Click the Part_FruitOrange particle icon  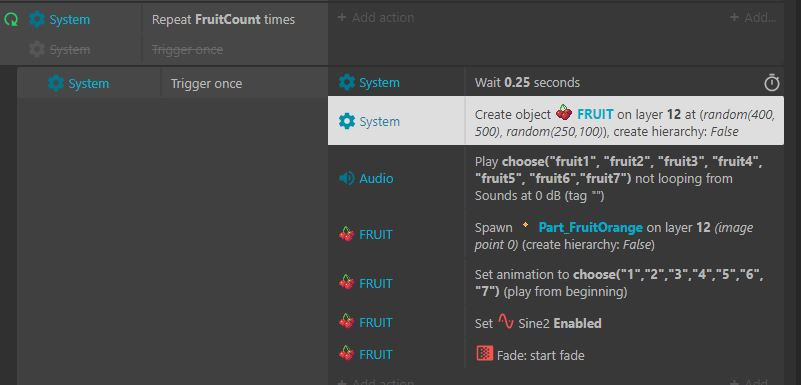click(525, 225)
